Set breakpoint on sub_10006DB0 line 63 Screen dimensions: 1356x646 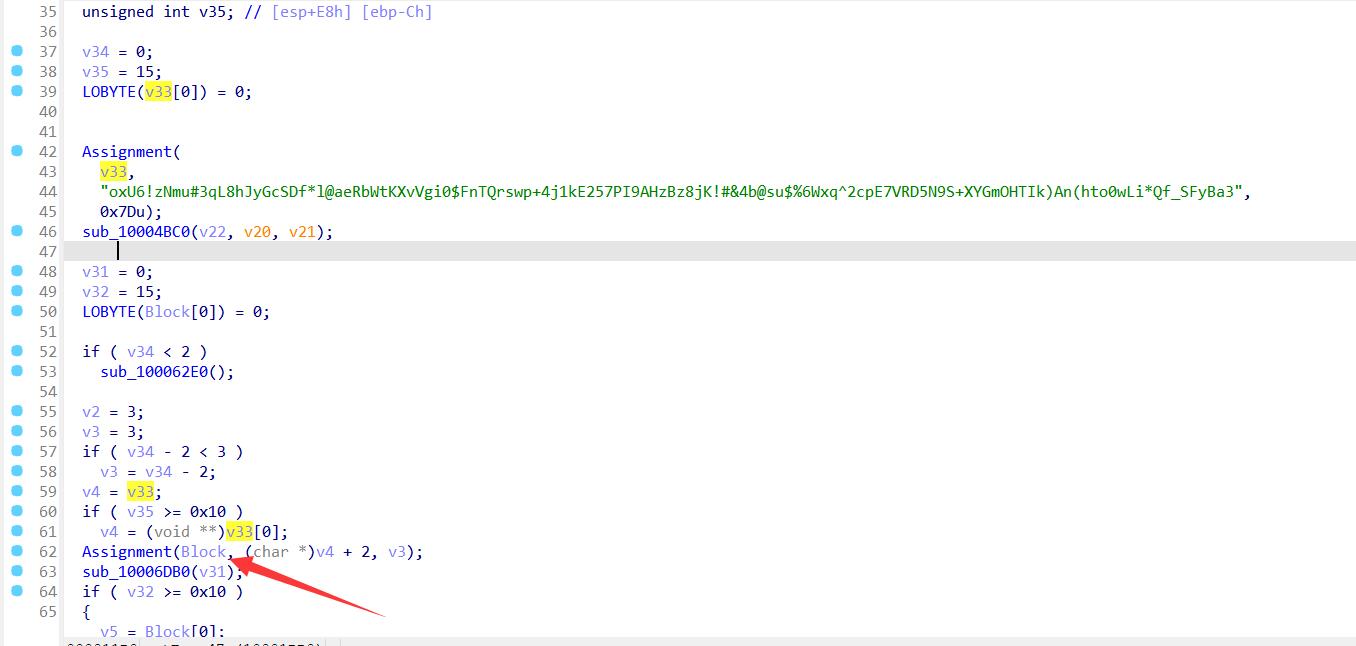17,571
